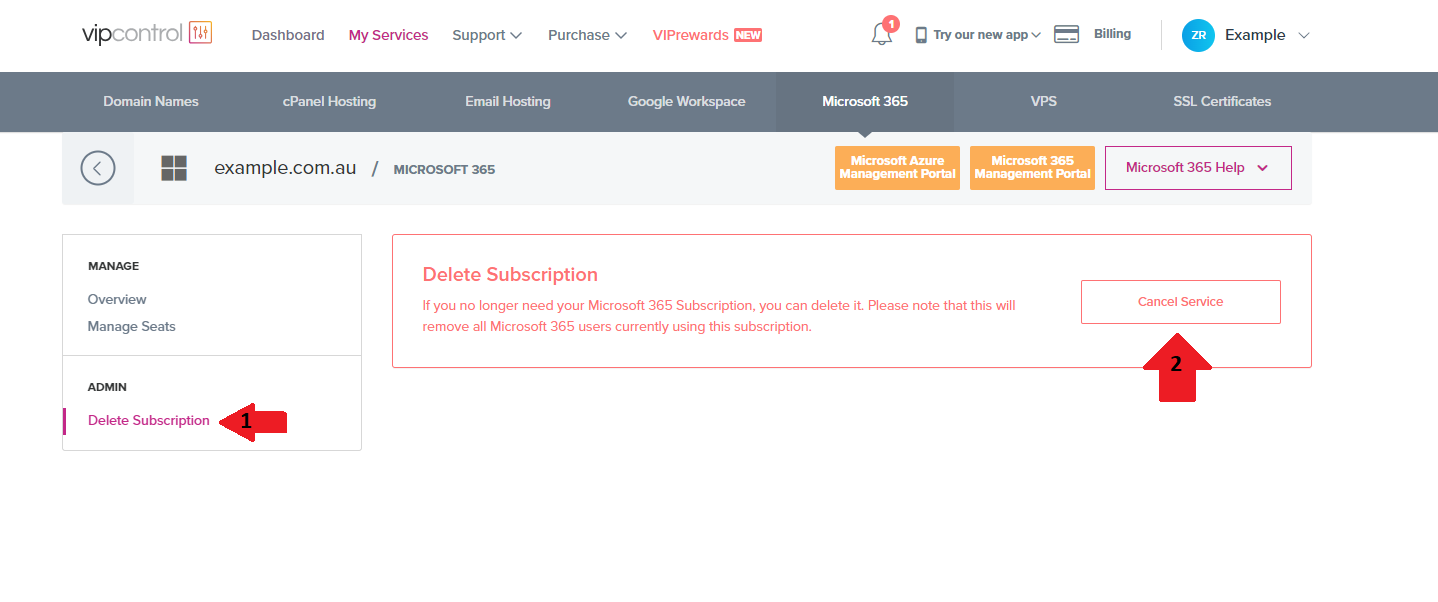Click the NEW badge beside VIPrewards
The width and height of the screenshot is (1438, 602).
pos(748,35)
